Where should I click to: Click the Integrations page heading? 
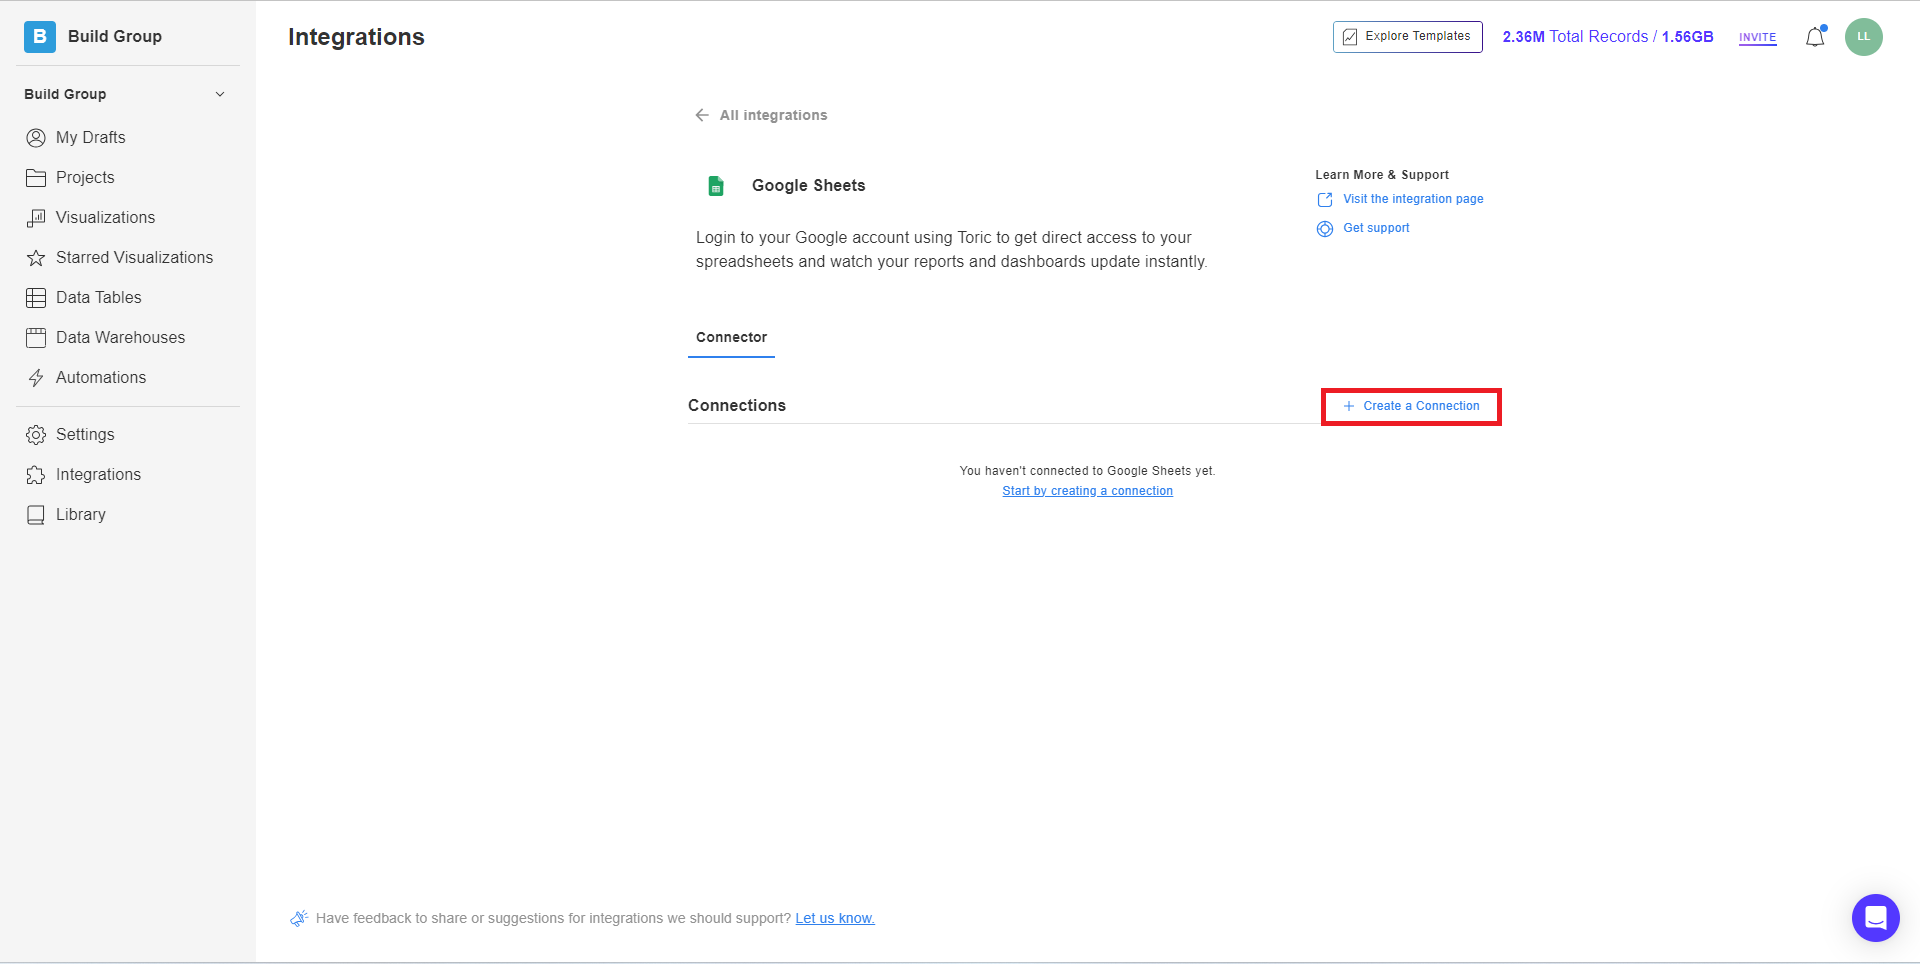pyautogui.click(x=356, y=37)
